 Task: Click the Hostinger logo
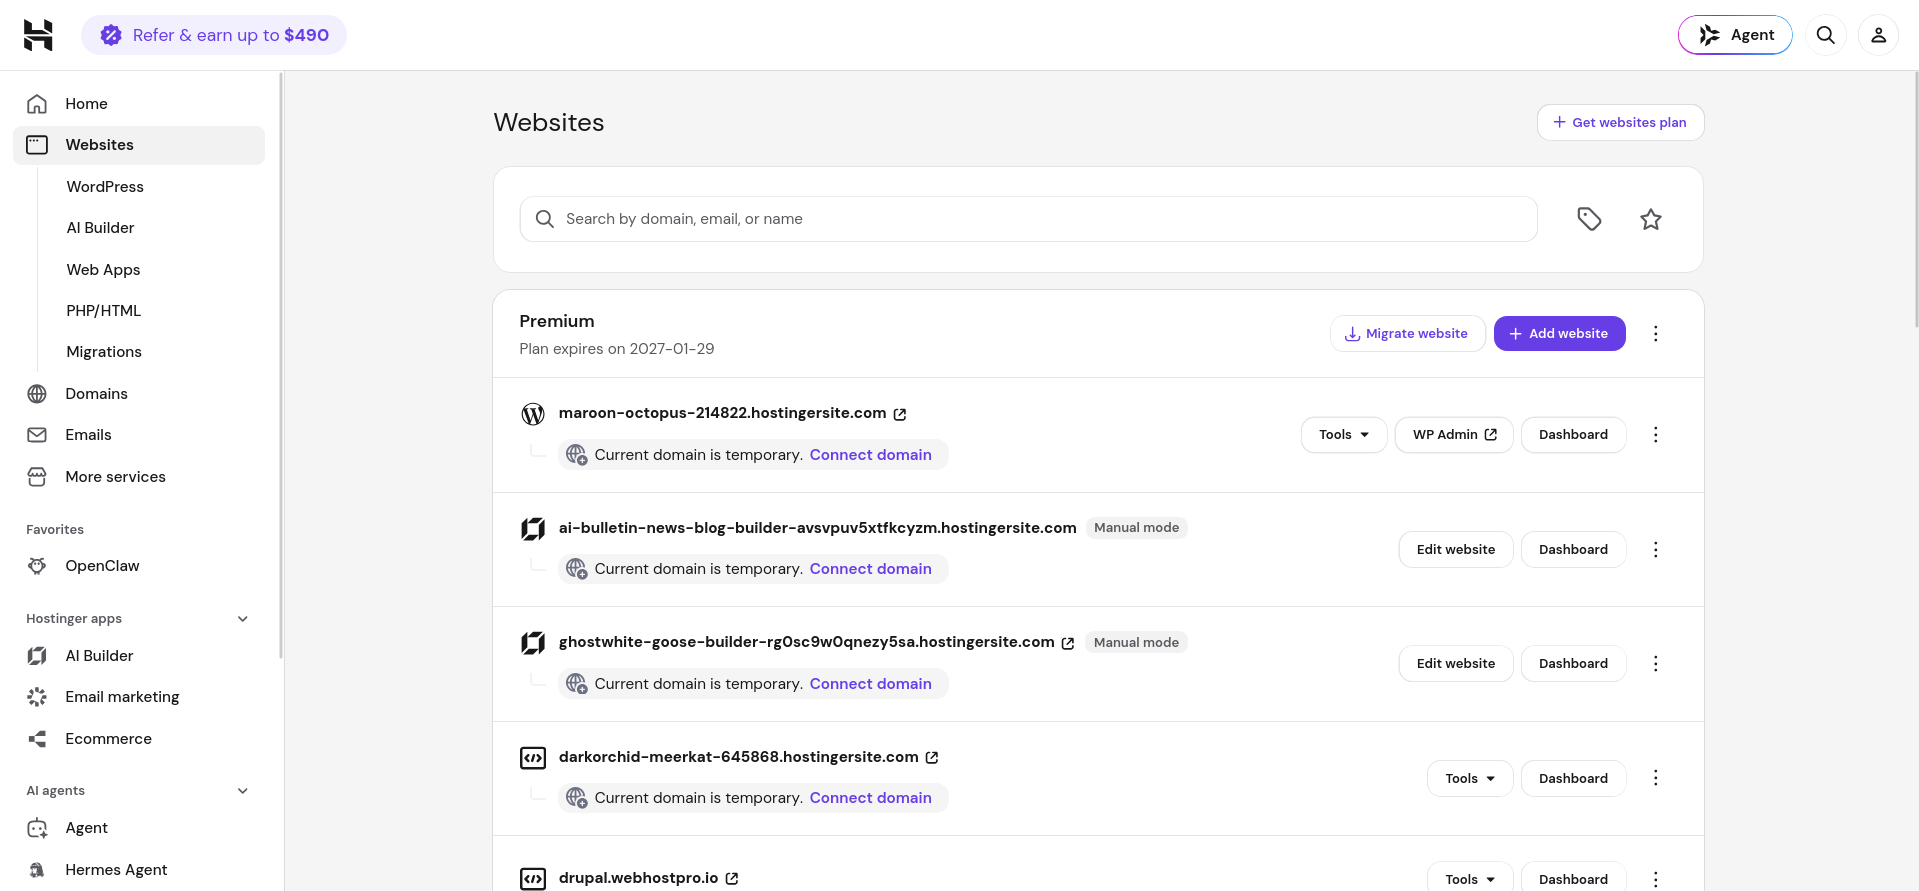(x=38, y=35)
